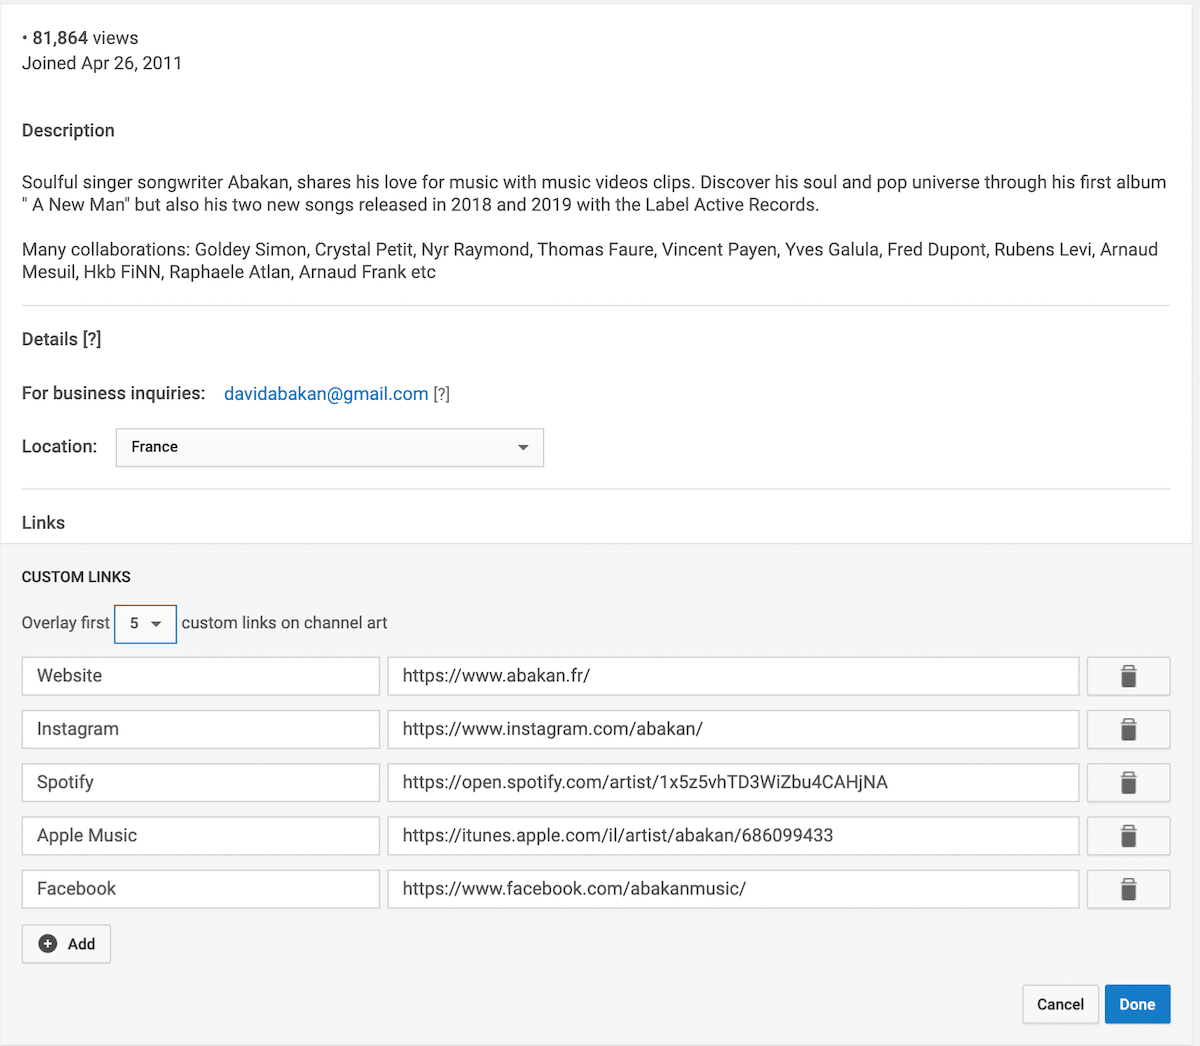Edit the Instagram URL field

coord(733,729)
